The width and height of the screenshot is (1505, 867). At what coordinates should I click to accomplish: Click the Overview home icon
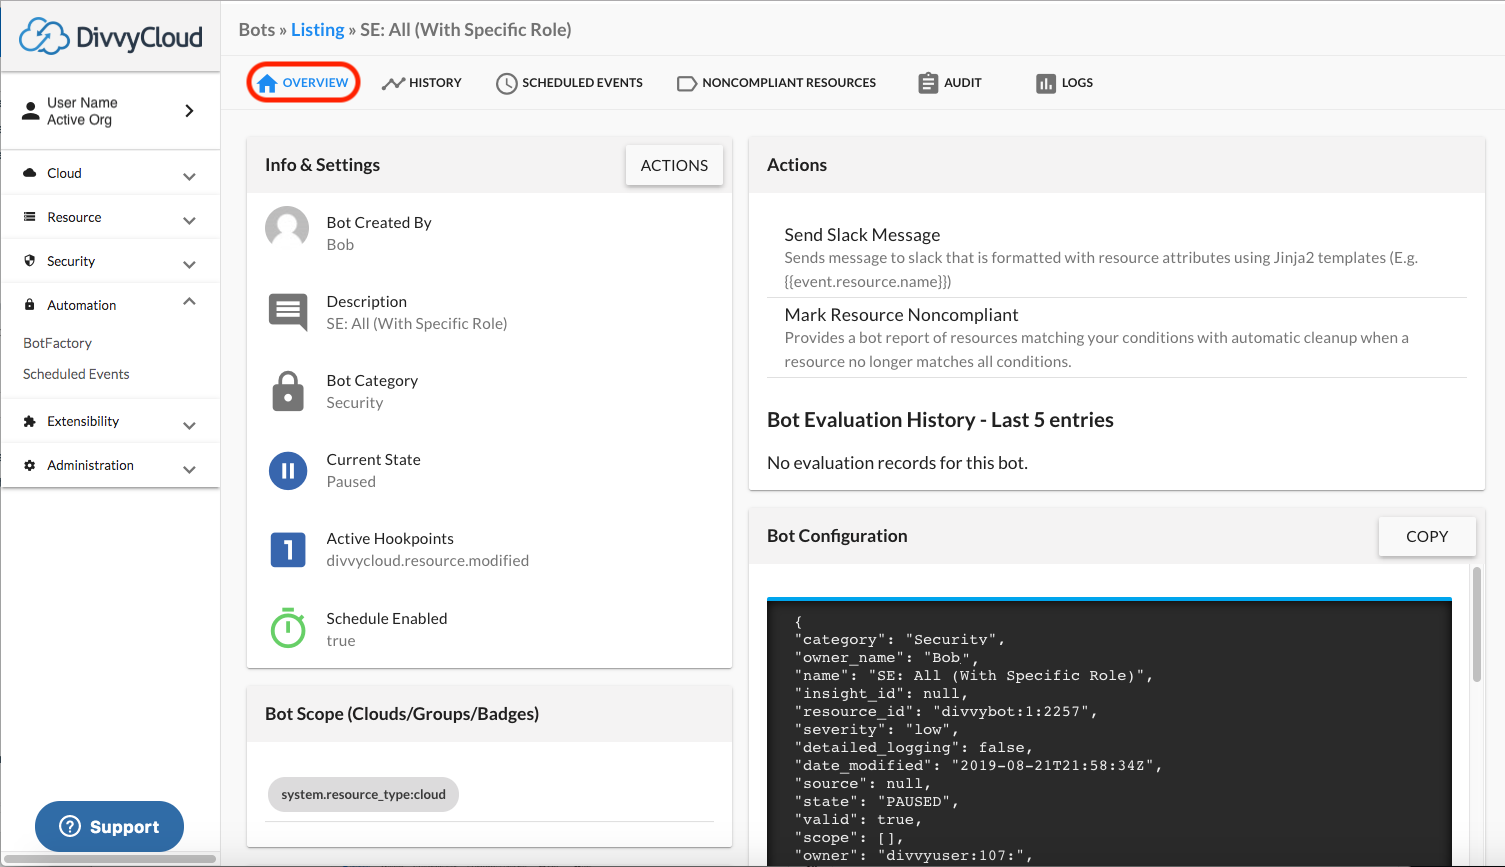click(267, 83)
